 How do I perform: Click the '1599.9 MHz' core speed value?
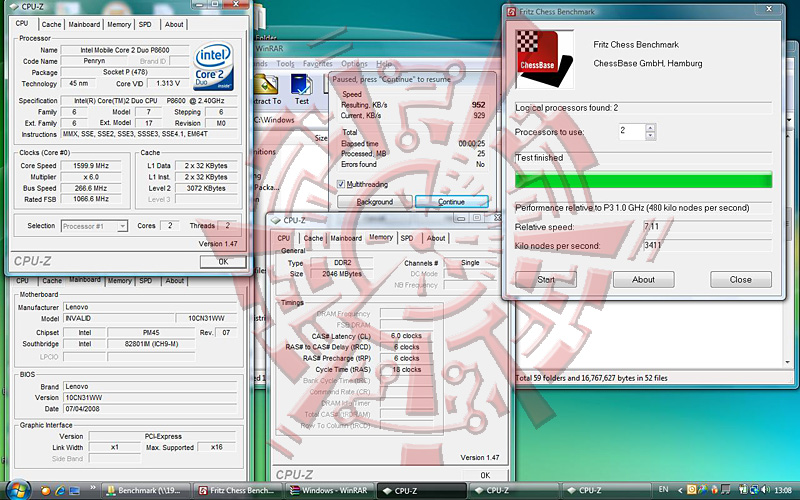pyautogui.click(x=91, y=166)
